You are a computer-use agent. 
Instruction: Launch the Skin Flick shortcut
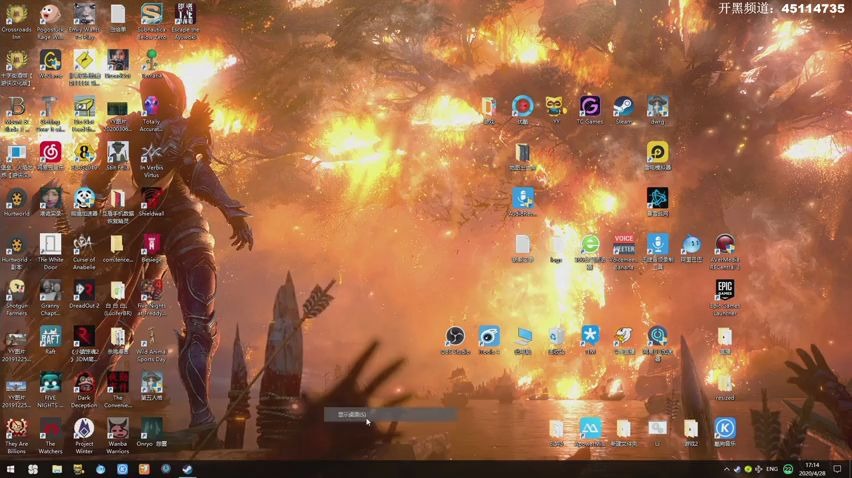point(117,156)
